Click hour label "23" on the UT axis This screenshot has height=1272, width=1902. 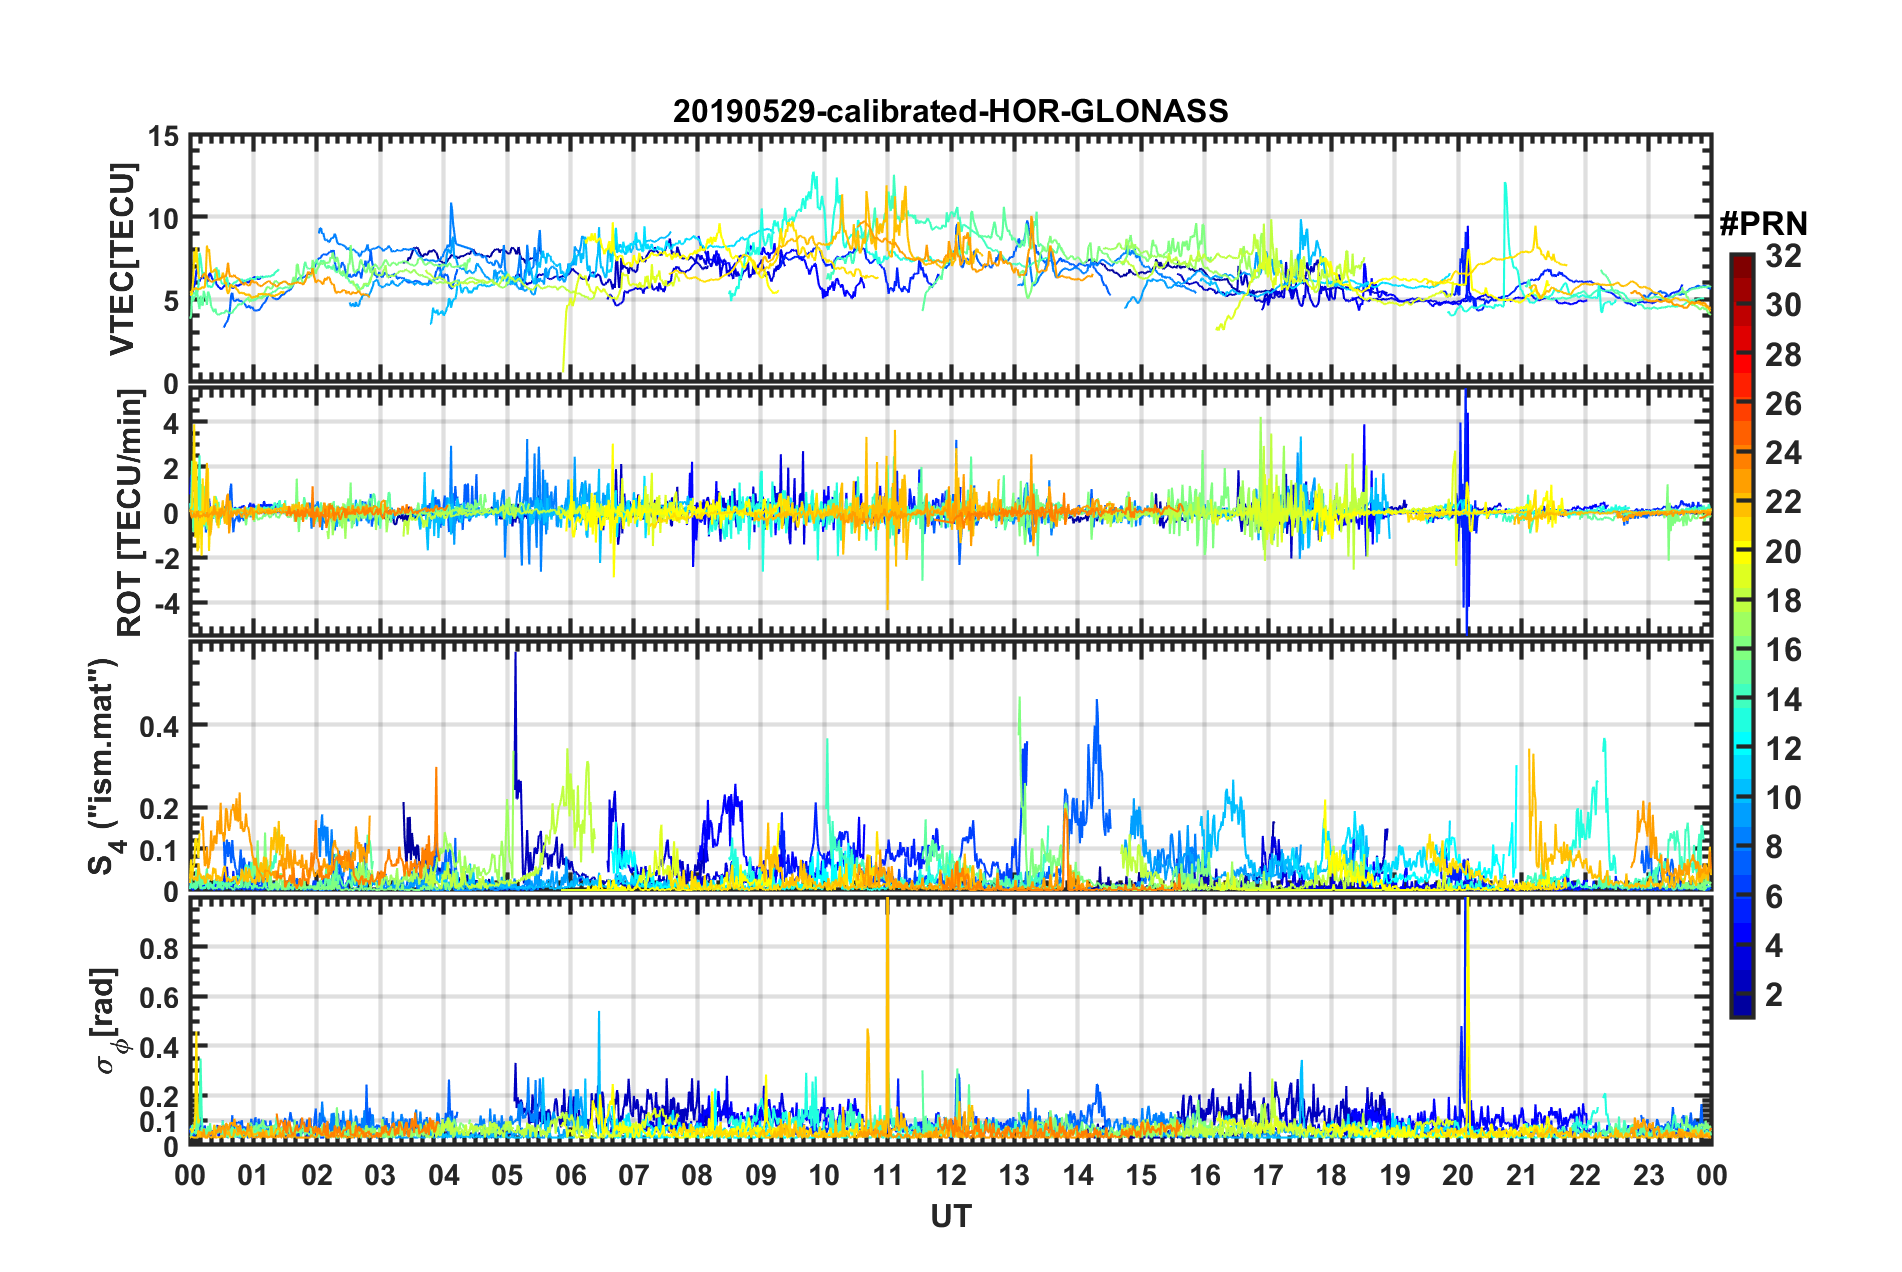point(1648,1175)
